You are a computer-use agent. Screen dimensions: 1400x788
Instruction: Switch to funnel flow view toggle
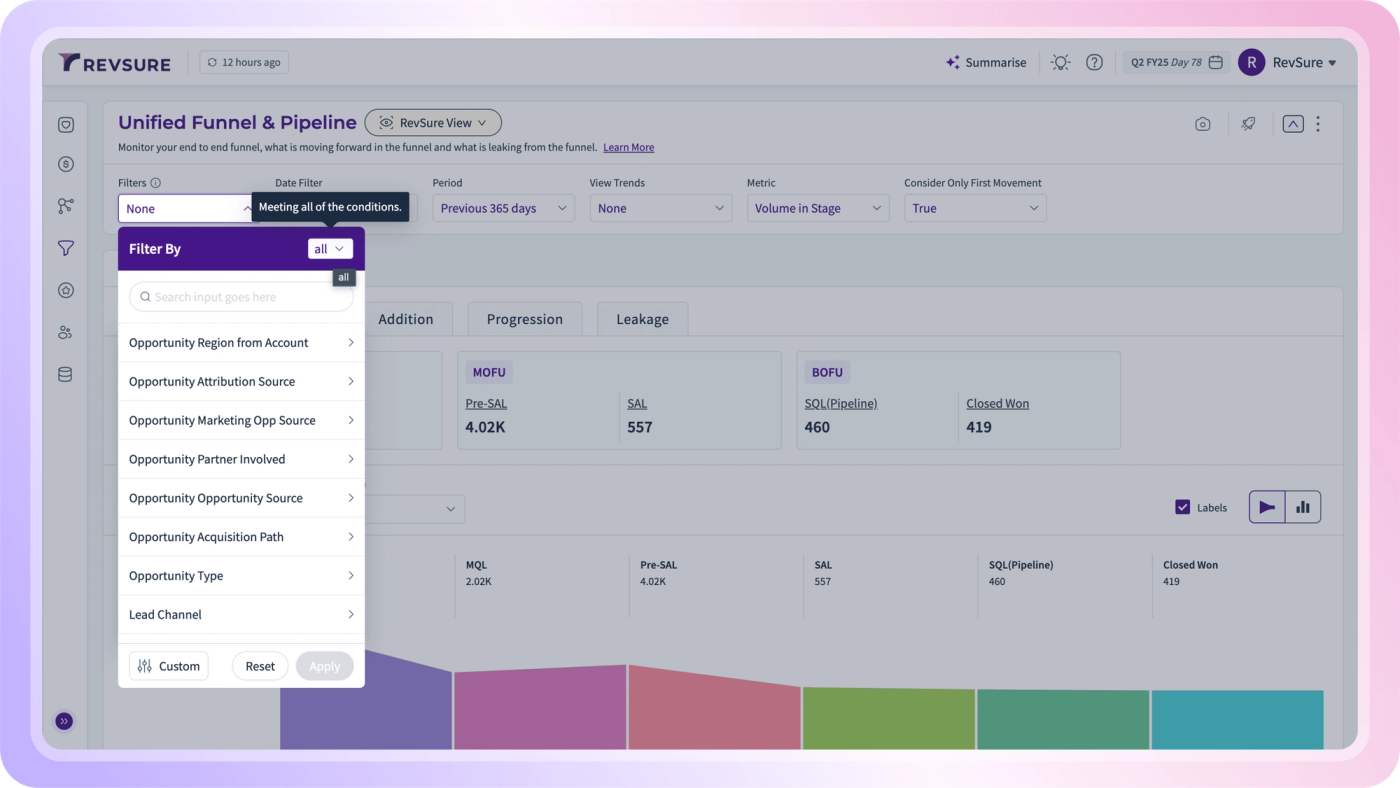pyautogui.click(x=1267, y=507)
